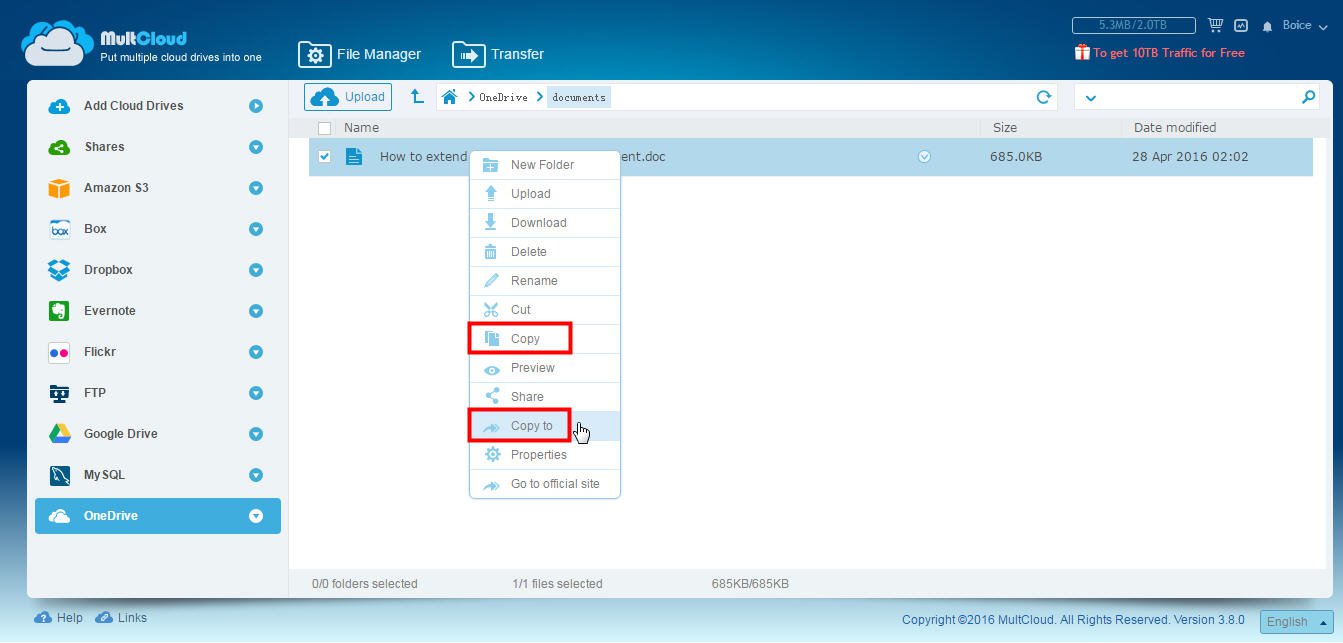Expand the FTP dropdown arrow
The height and width of the screenshot is (643, 1343).
tap(256, 393)
